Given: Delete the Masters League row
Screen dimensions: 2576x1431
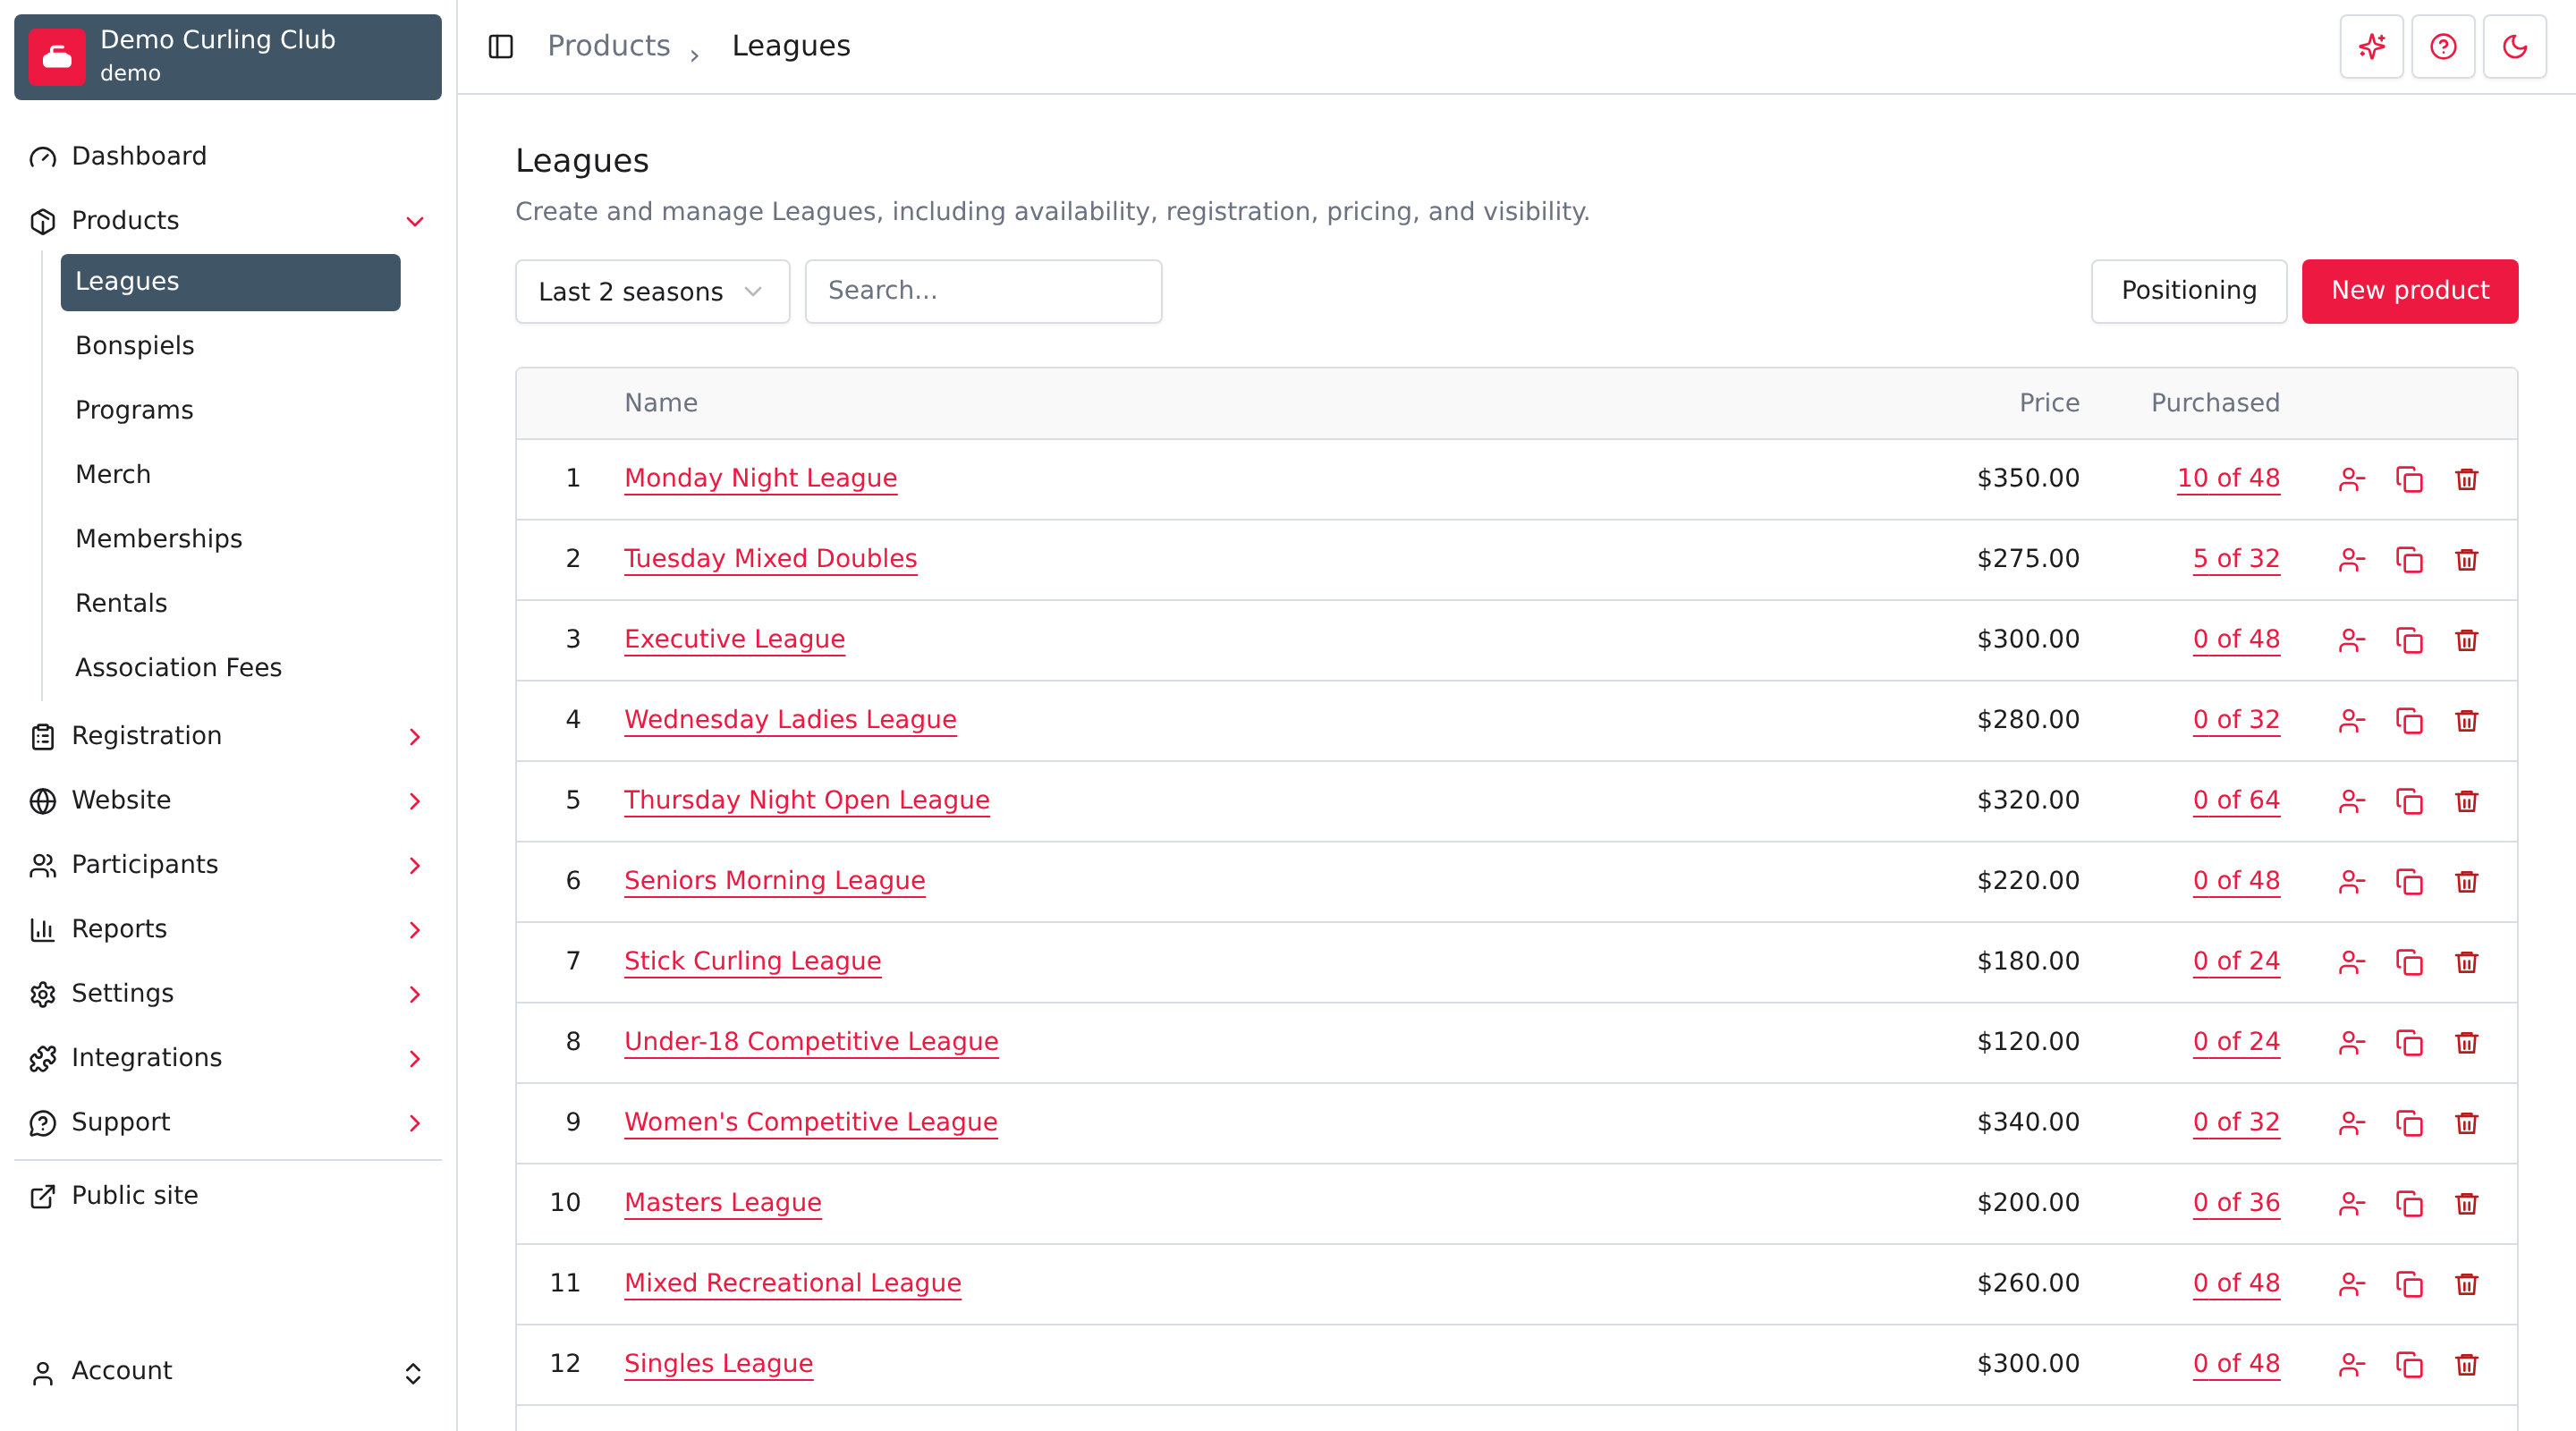Looking at the screenshot, I should tap(2467, 1203).
